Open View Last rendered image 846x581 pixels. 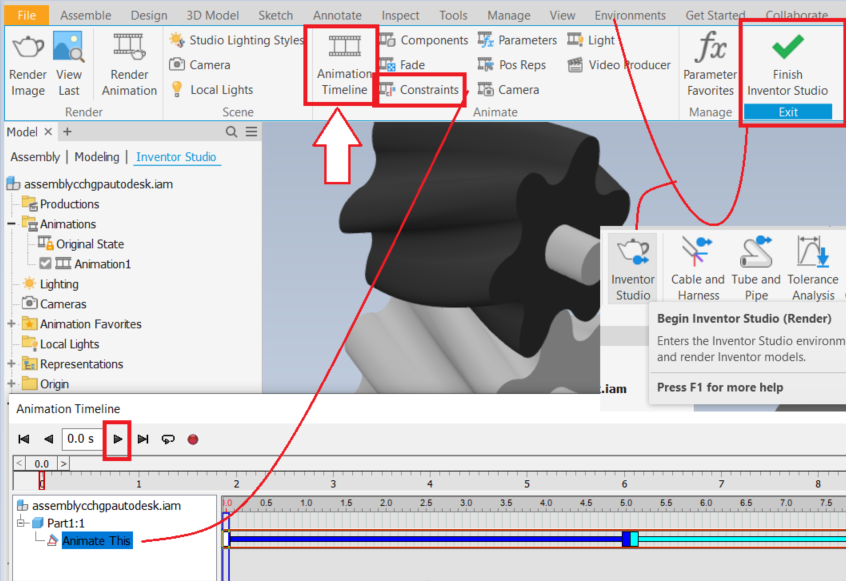click(69, 64)
